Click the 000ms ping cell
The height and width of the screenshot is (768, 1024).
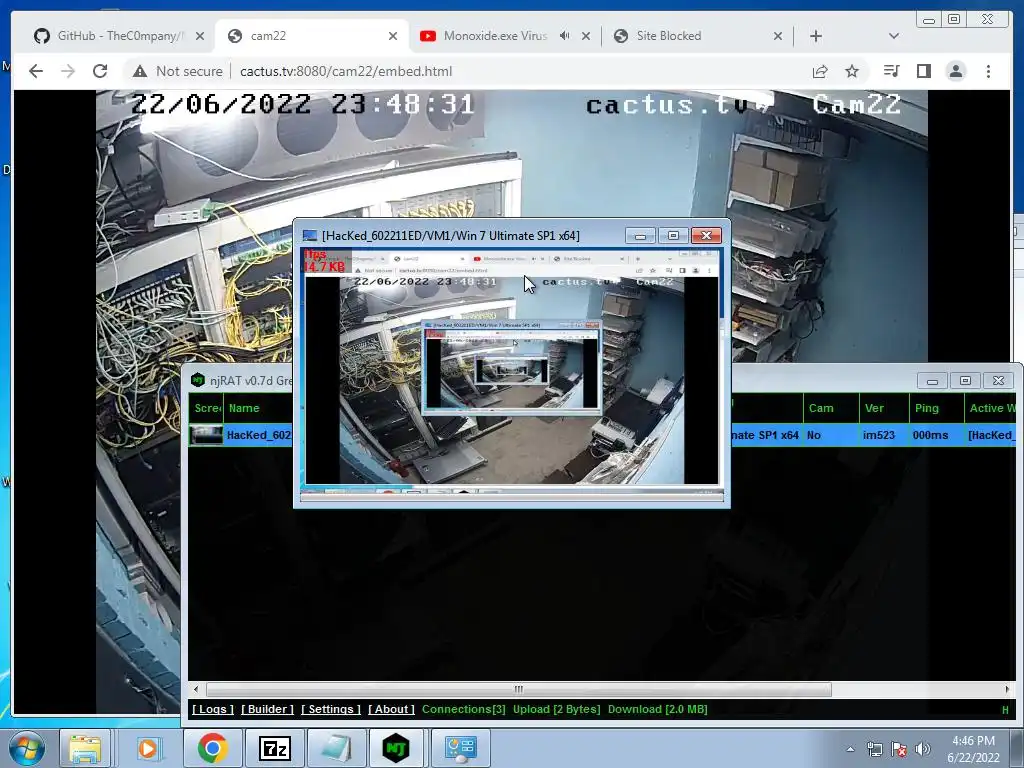[x=931, y=435]
